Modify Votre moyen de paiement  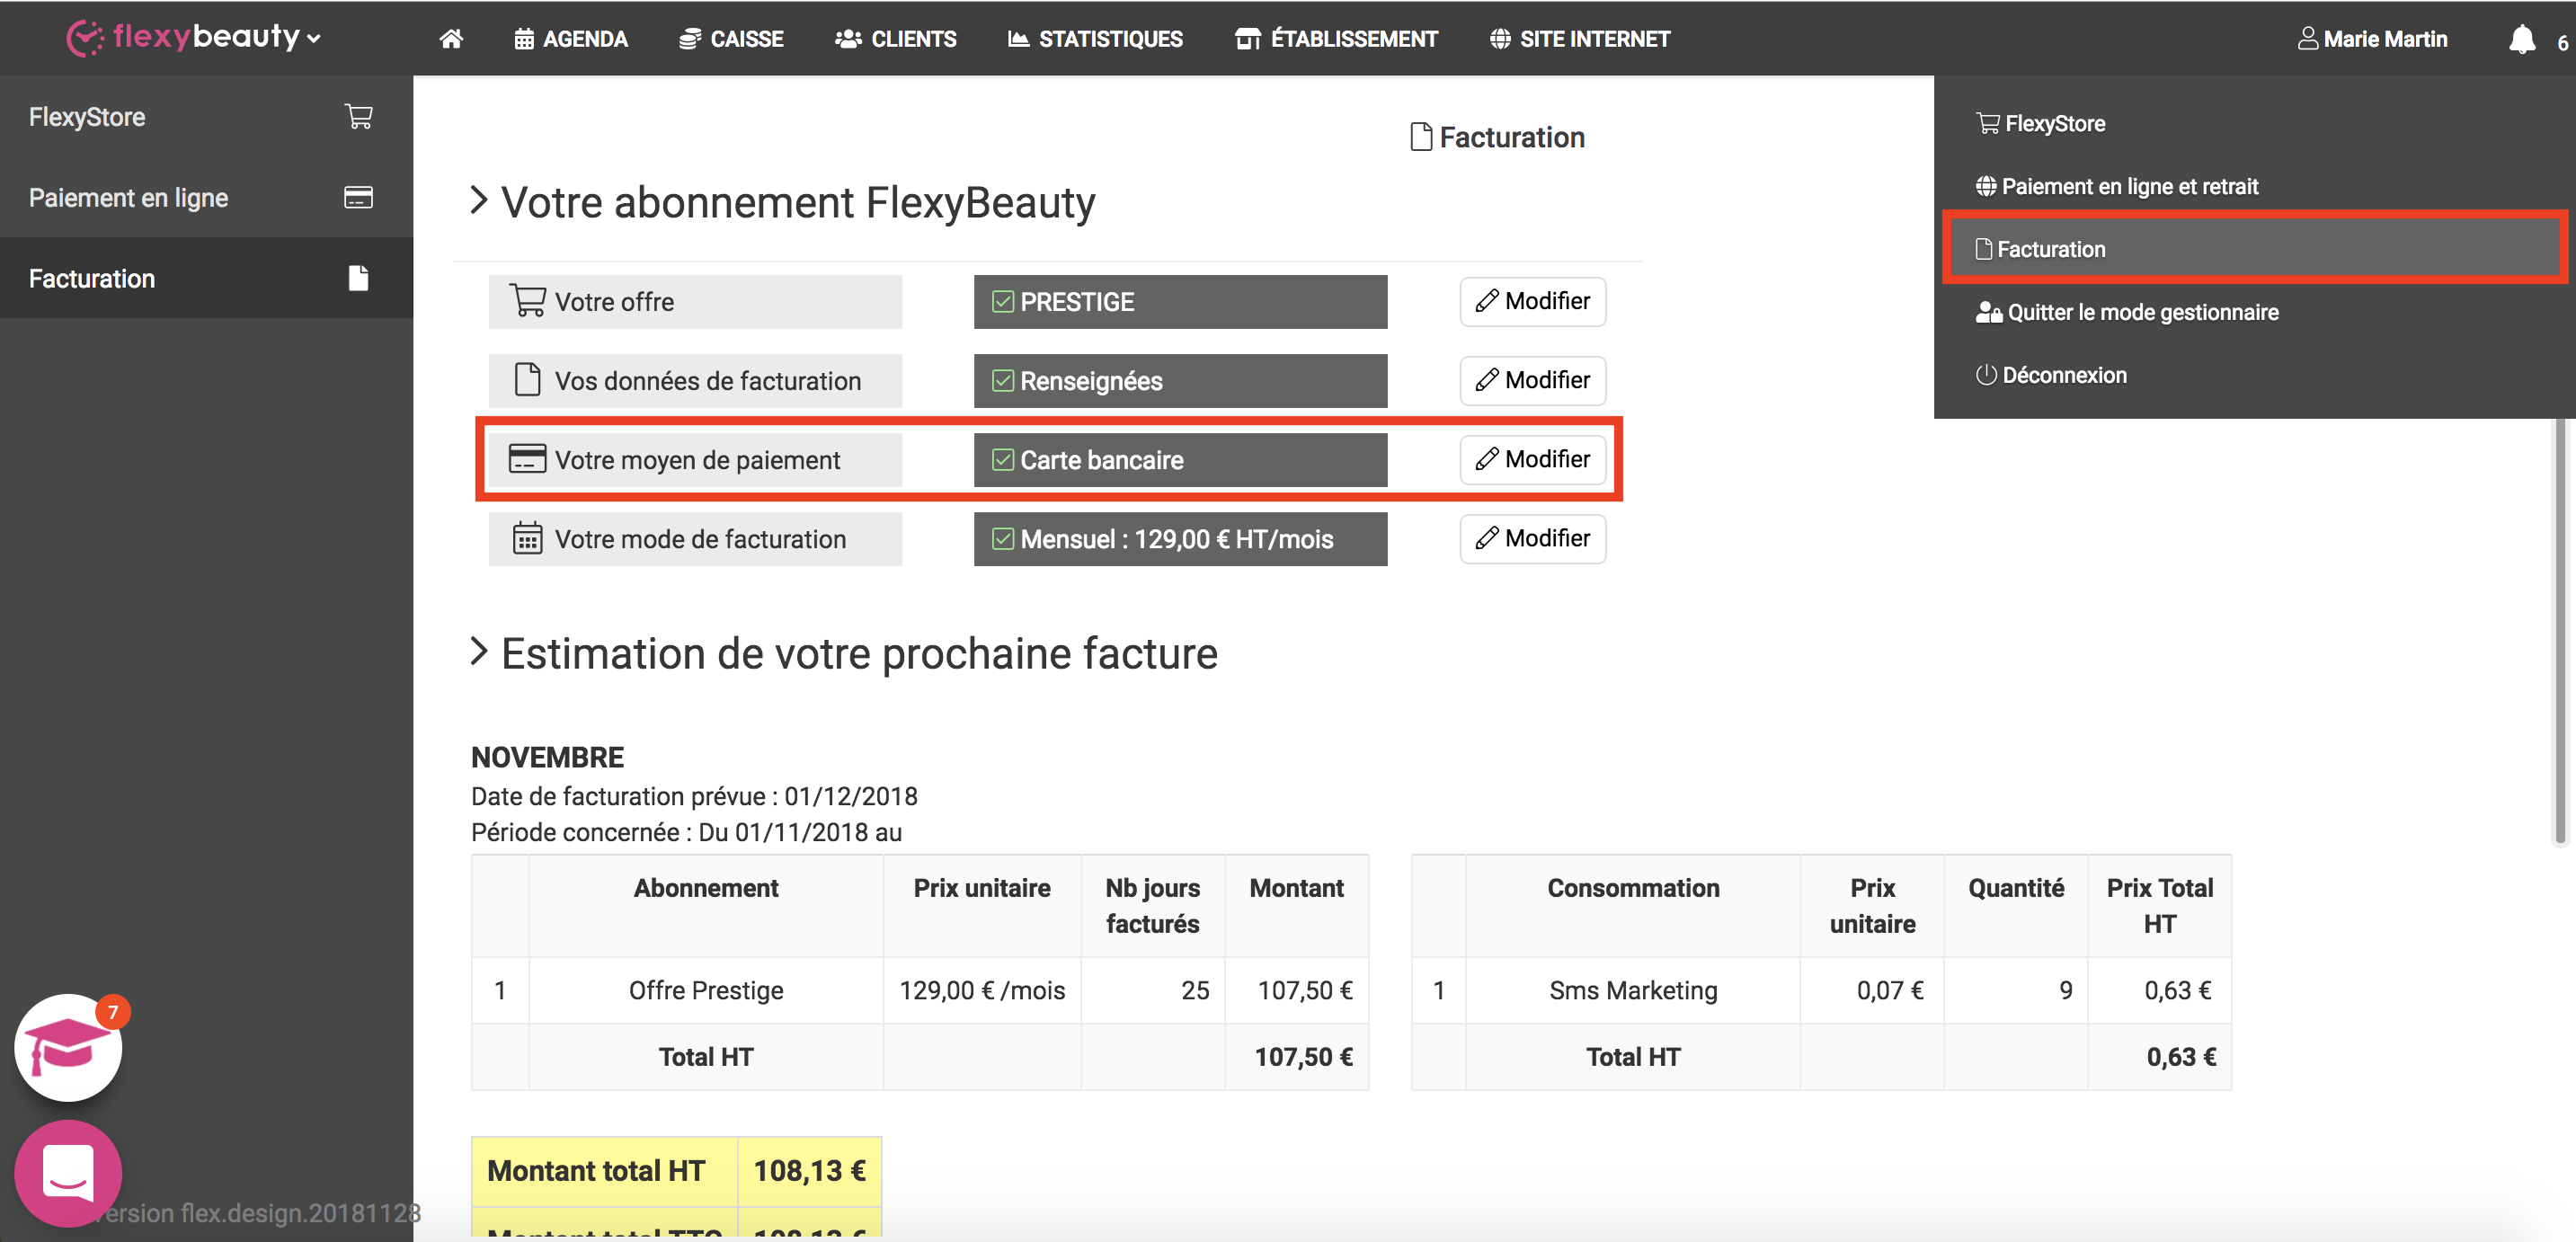pos(1532,459)
